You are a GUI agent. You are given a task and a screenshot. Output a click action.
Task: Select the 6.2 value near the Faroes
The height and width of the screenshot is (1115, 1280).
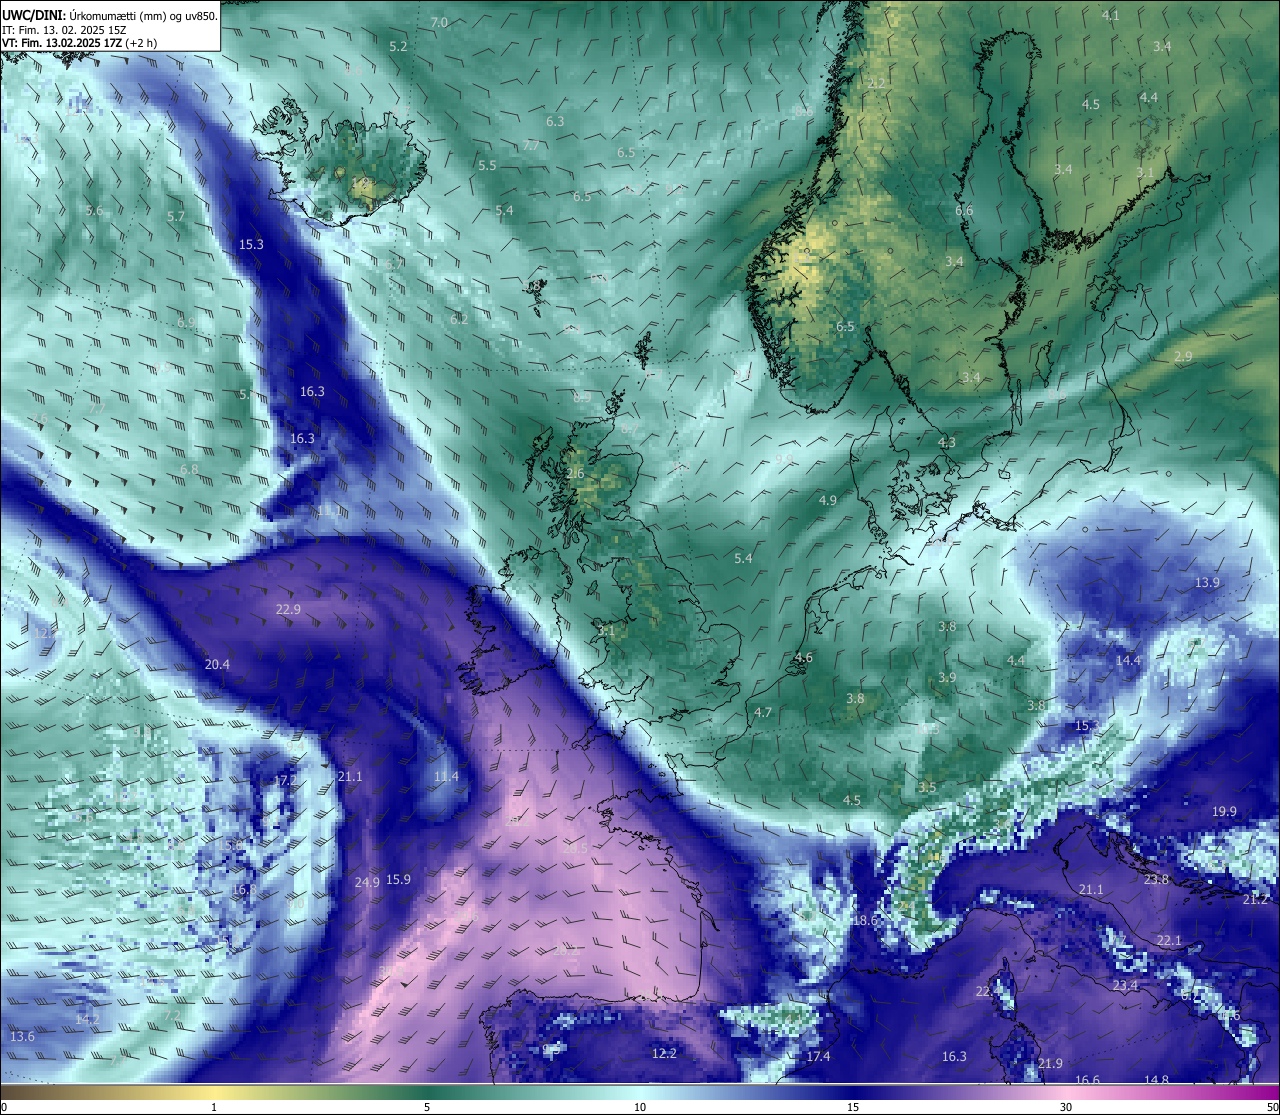[x=459, y=319]
